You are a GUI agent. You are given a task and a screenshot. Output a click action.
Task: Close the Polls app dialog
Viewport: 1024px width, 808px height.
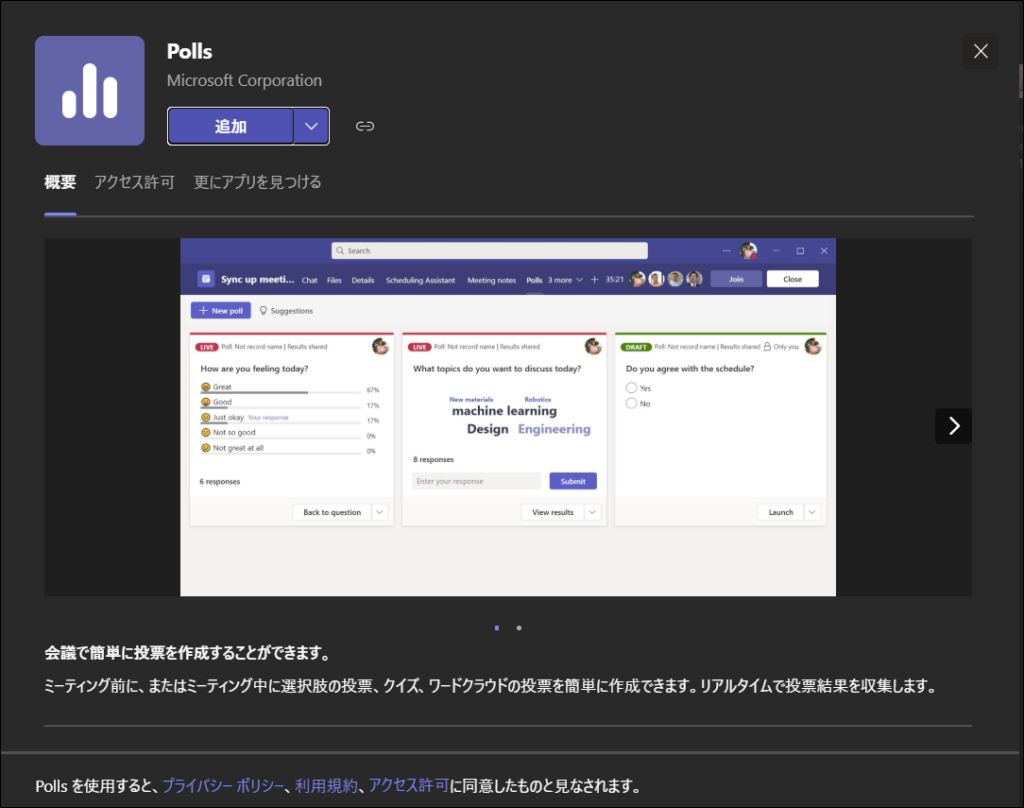(980, 51)
